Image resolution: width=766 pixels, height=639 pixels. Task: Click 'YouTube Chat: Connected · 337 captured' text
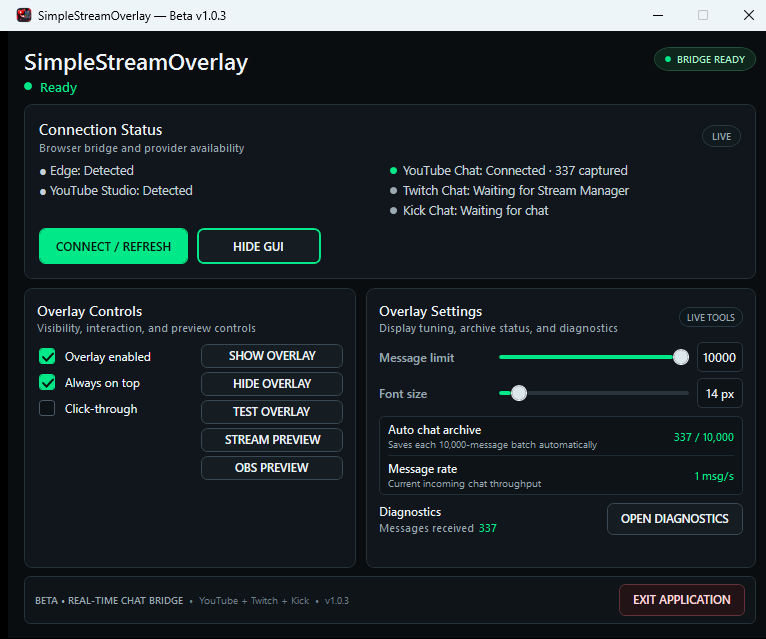pyautogui.click(x=515, y=170)
